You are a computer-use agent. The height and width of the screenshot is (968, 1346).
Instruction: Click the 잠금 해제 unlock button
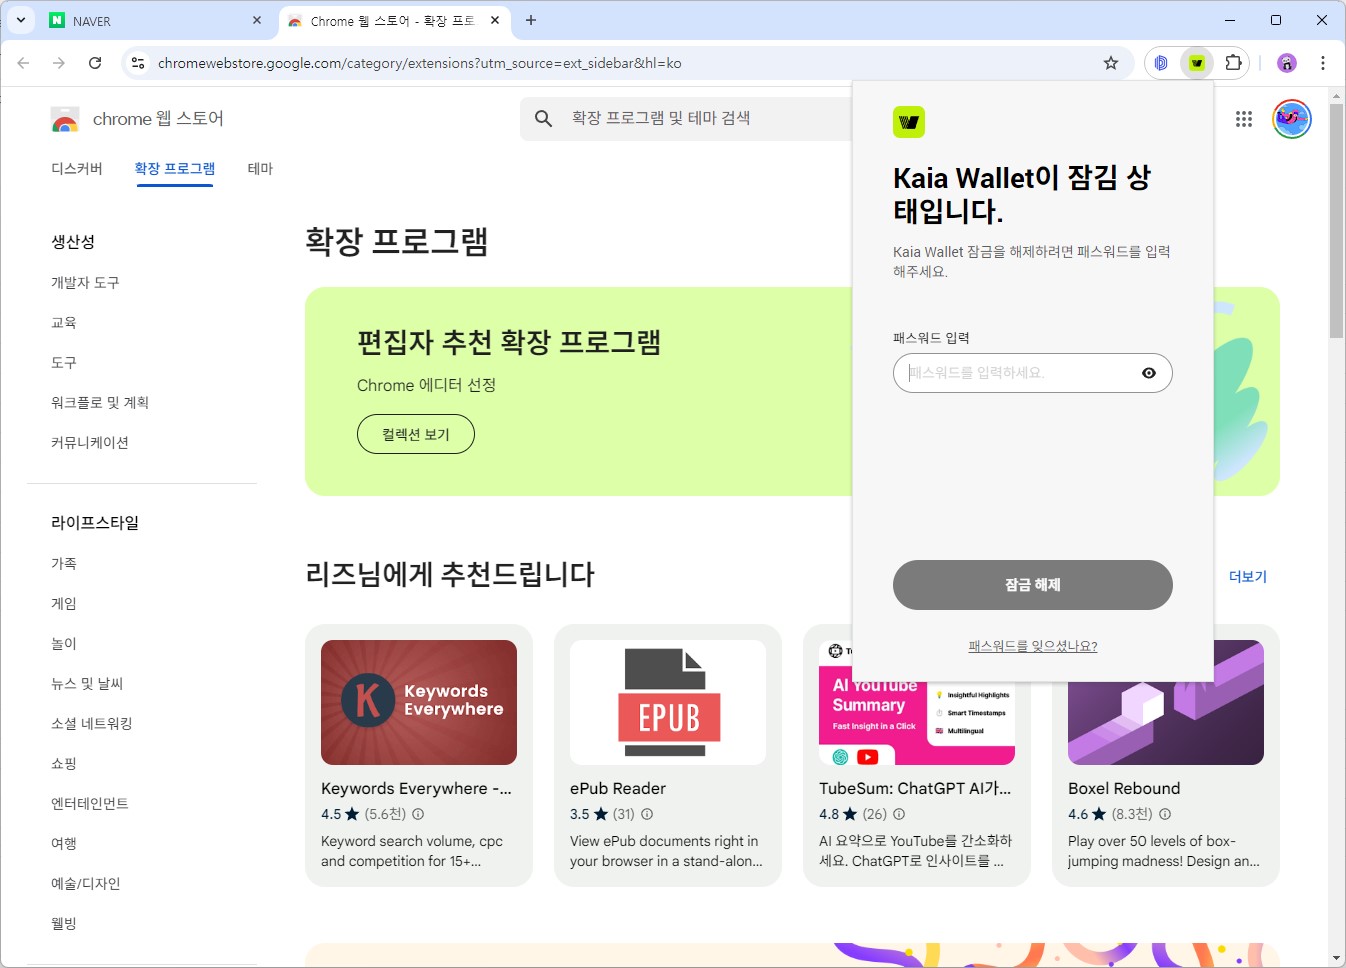pos(1033,585)
